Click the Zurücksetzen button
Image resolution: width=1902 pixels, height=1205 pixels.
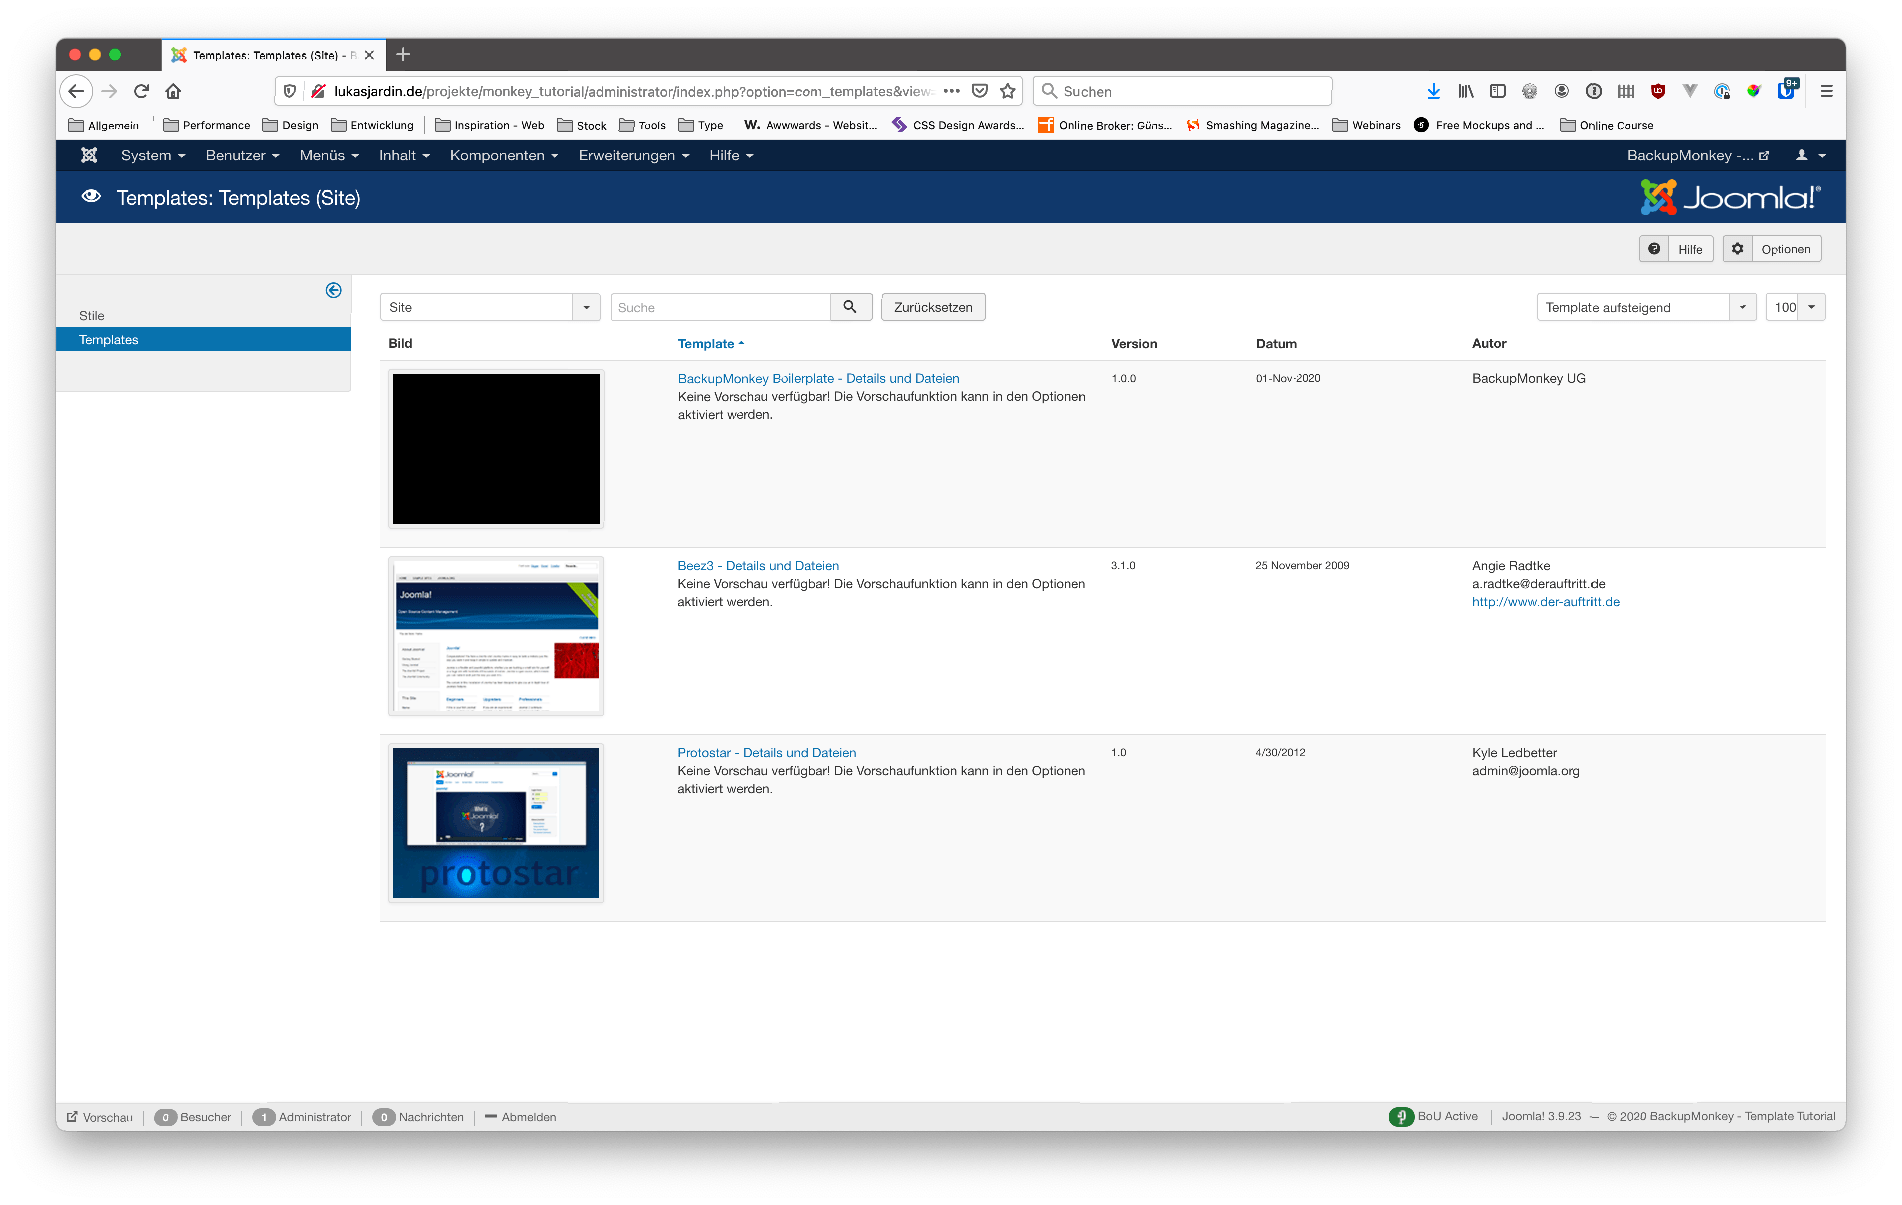(x=933, y=307)
